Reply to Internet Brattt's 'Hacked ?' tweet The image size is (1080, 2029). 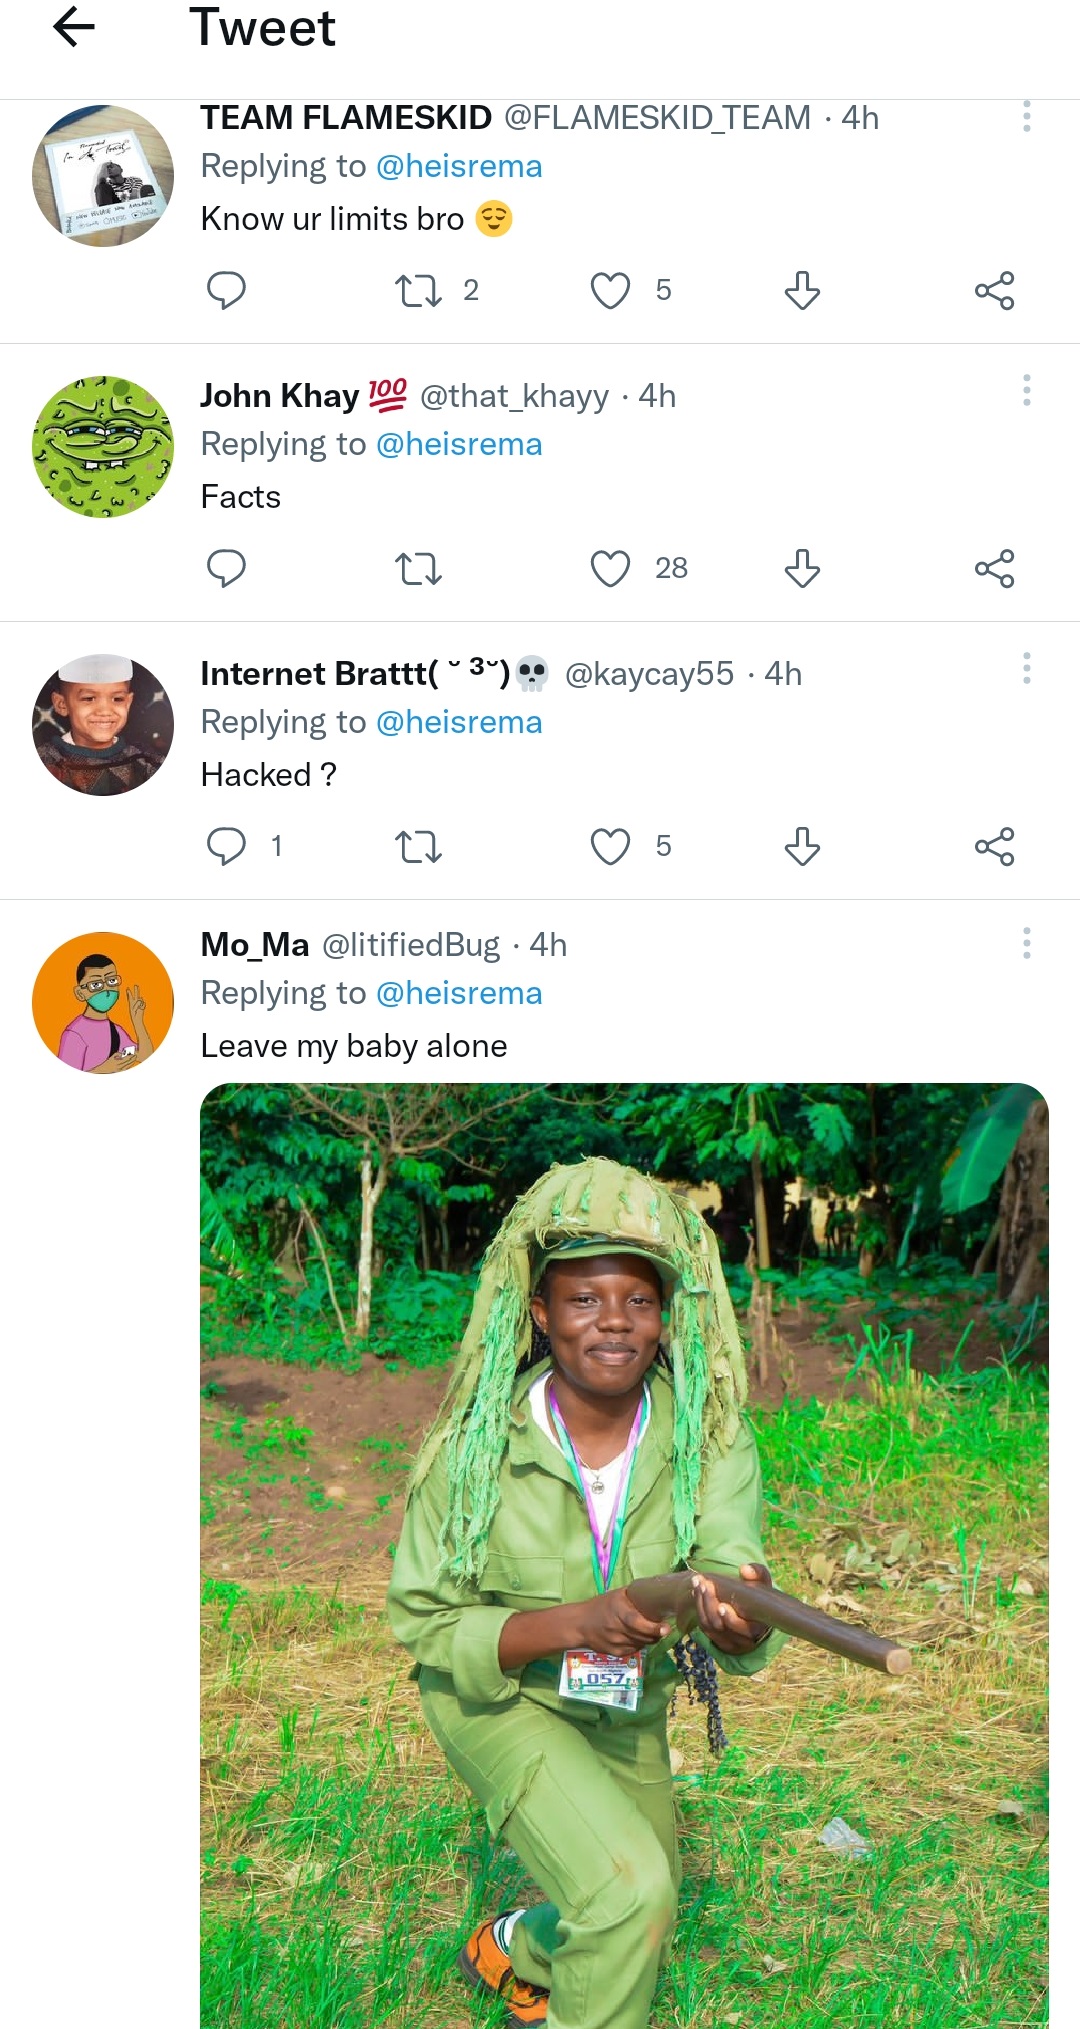(x=226, y=846)
